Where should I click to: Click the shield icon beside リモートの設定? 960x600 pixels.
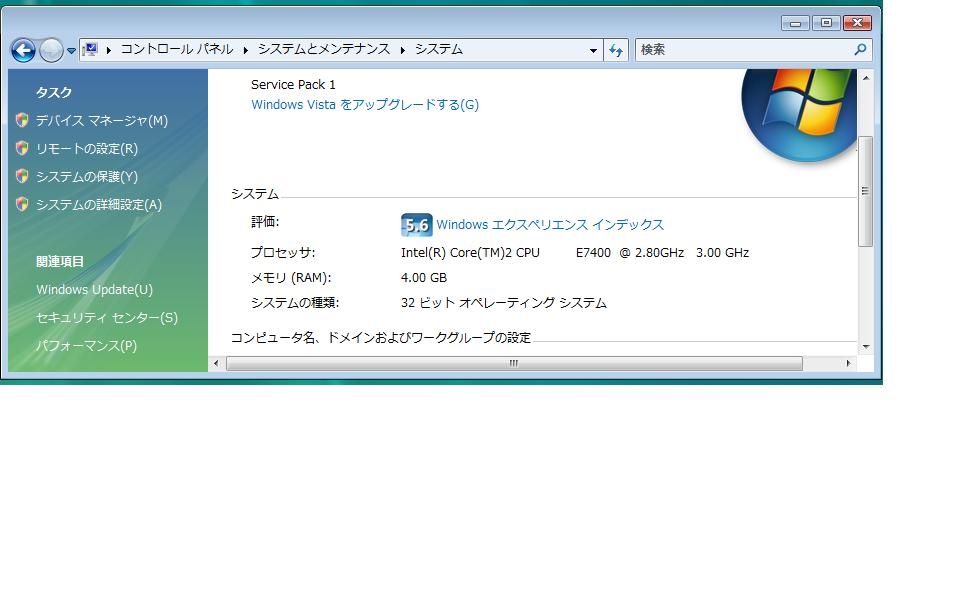point(23,148)
